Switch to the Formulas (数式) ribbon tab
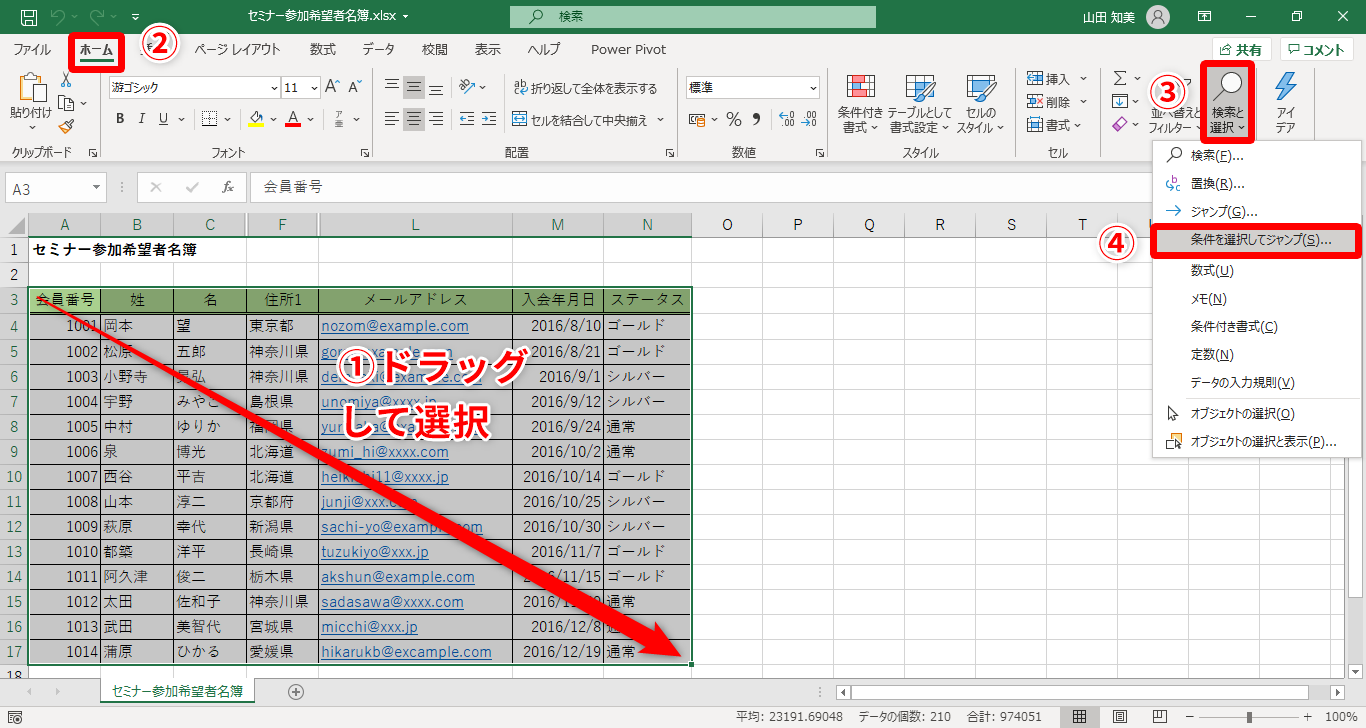 pos(322,50)
